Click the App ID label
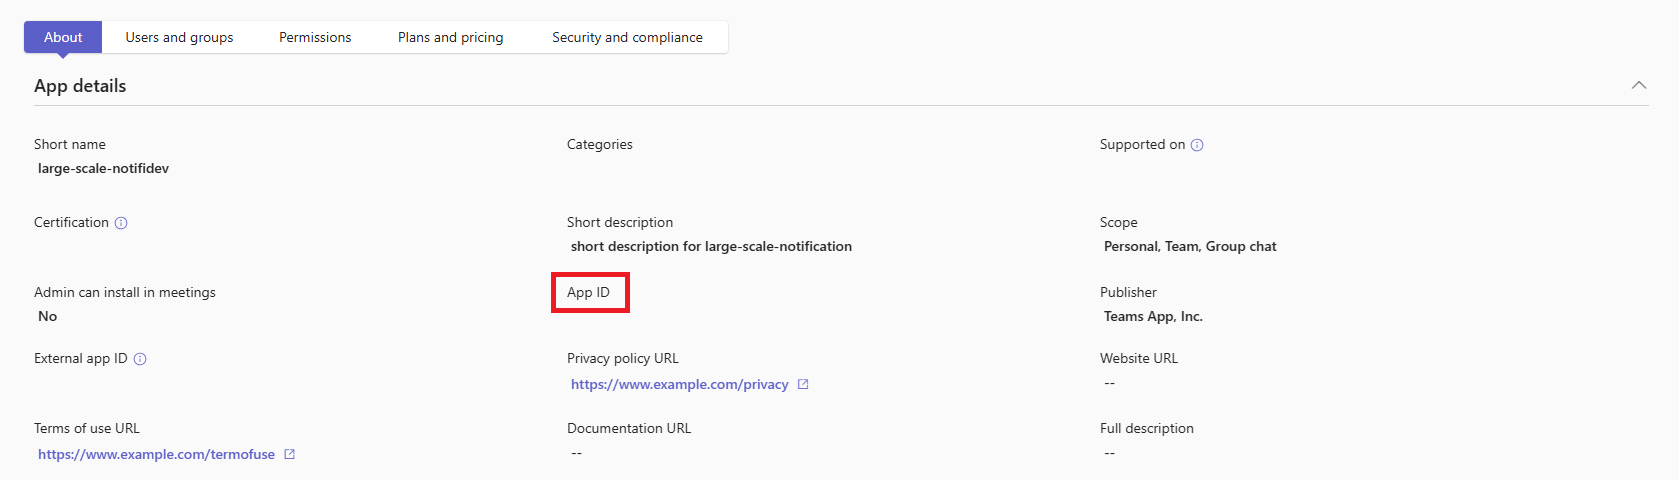The width and height of the screenshot is (1679, 480). [588, 292]
